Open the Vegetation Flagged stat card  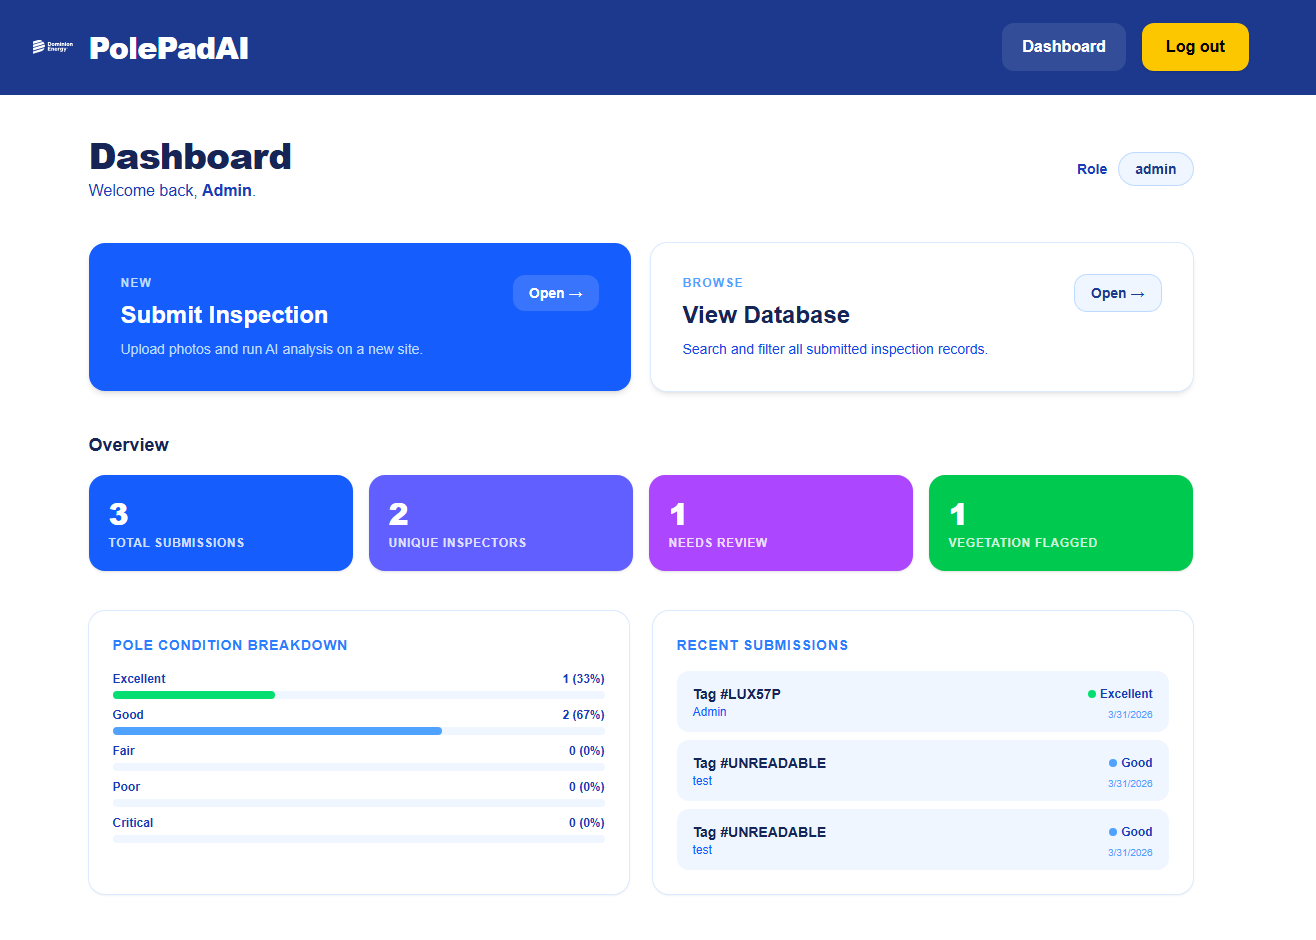(1060, 522)
